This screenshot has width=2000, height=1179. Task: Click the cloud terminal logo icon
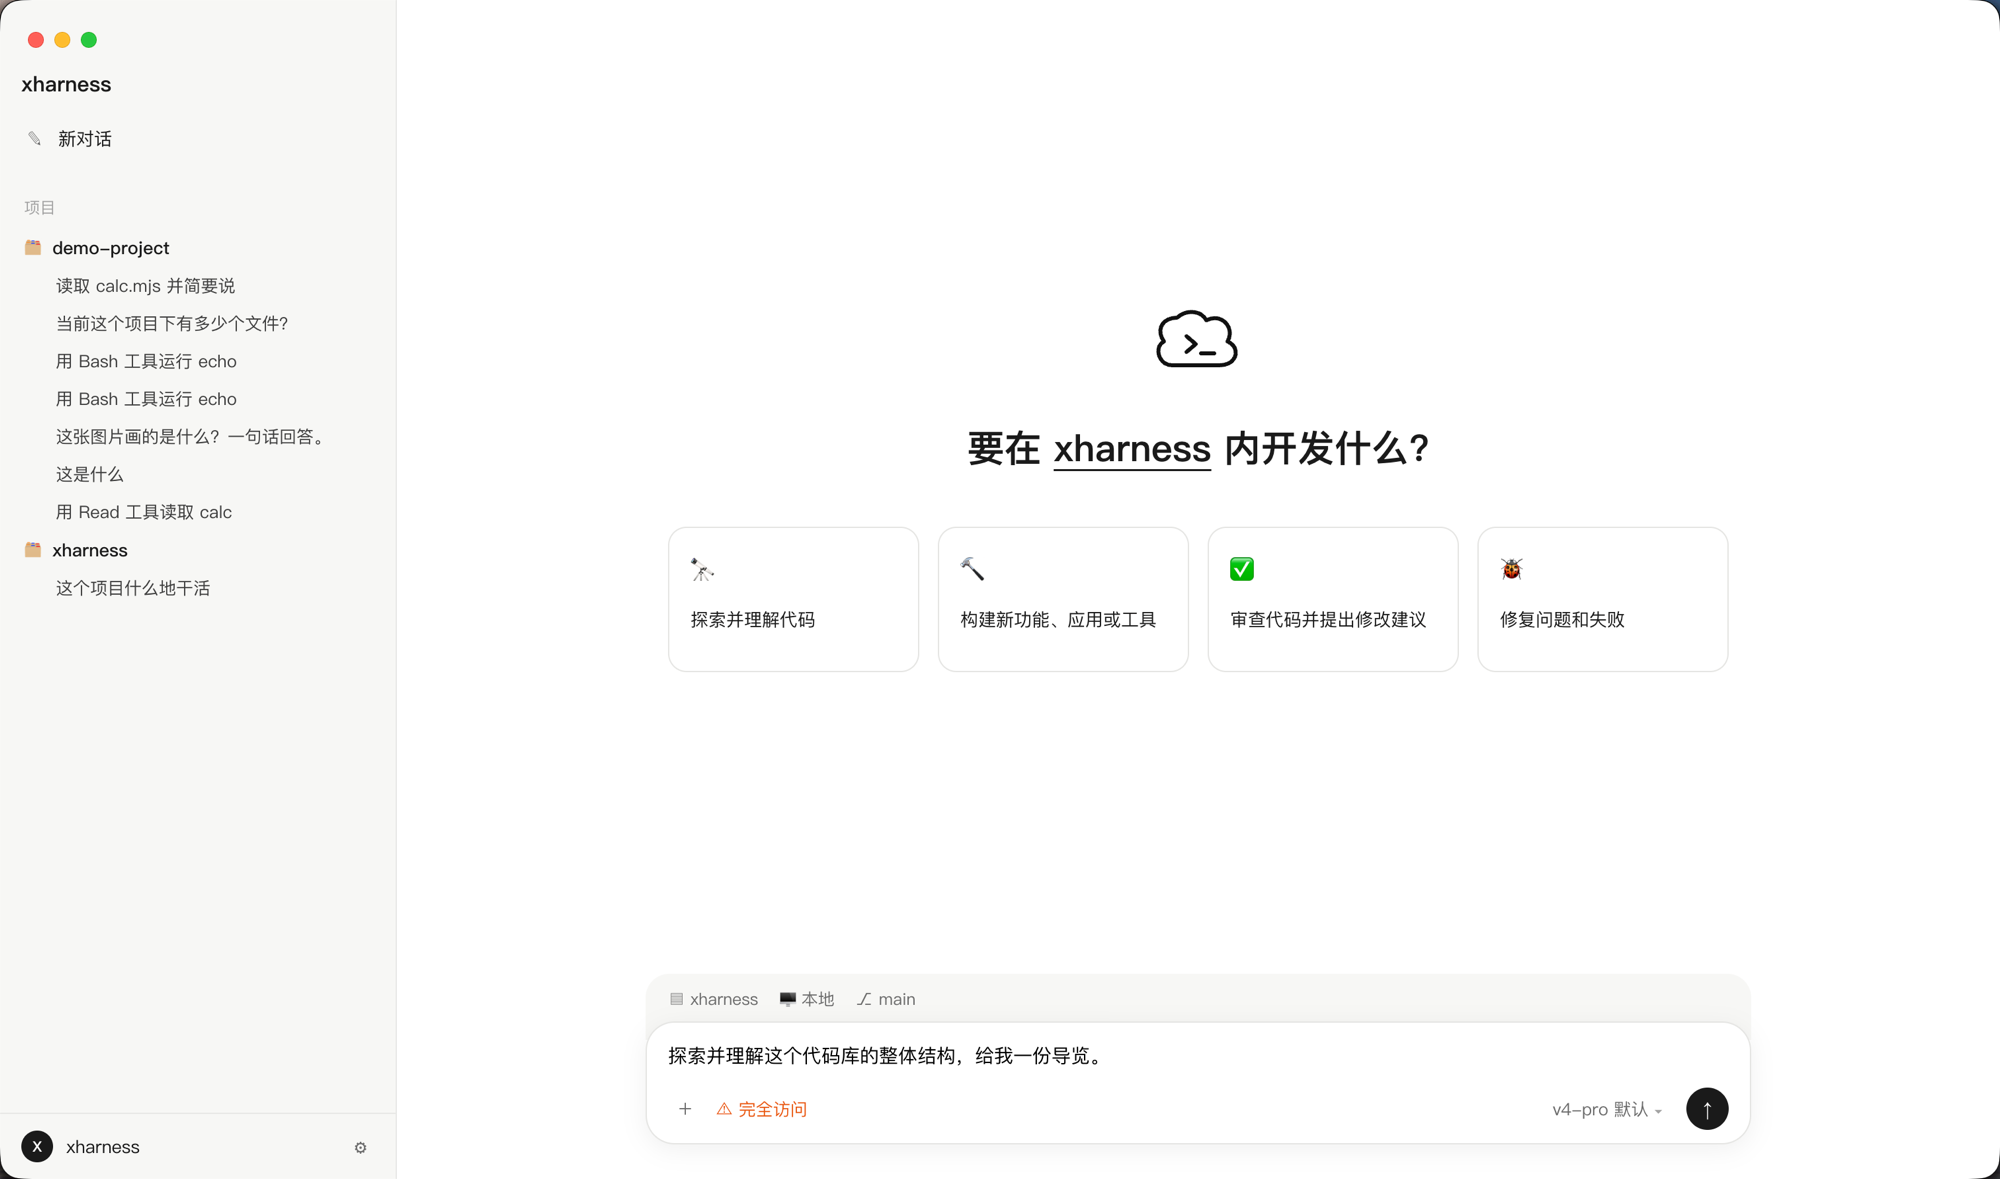(x=1197, y=339)
